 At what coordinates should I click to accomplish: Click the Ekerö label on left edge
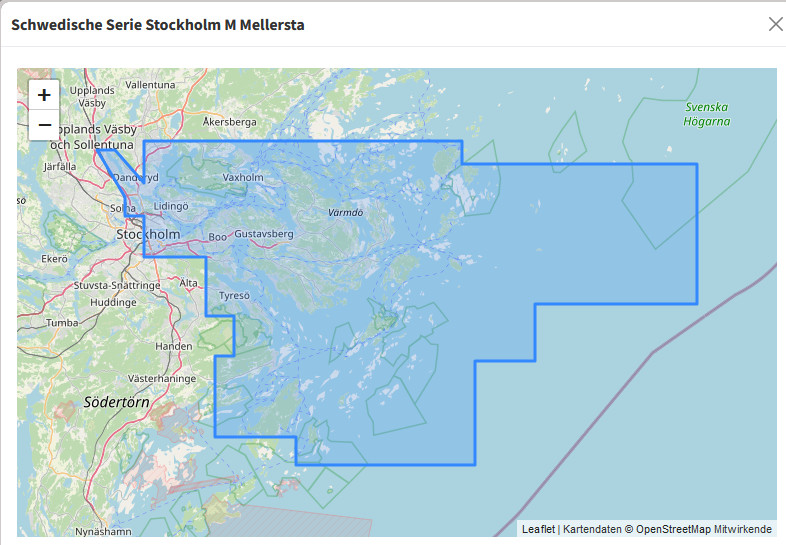pyautogui.click(x=53, y=258)
